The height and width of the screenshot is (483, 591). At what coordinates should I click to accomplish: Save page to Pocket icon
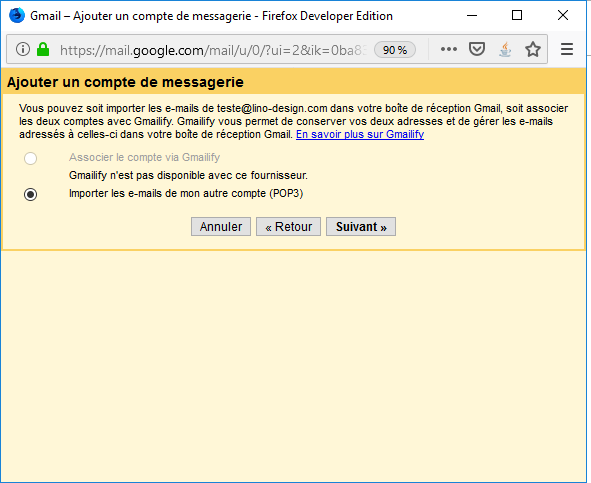point(477,49)
